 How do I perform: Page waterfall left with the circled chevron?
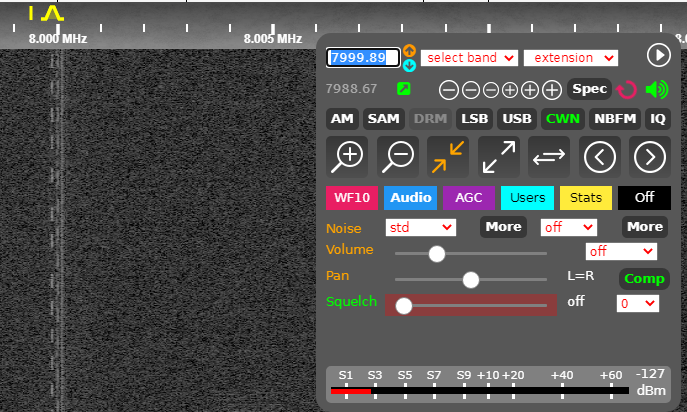pyautogui.click(x=600, y=156)
